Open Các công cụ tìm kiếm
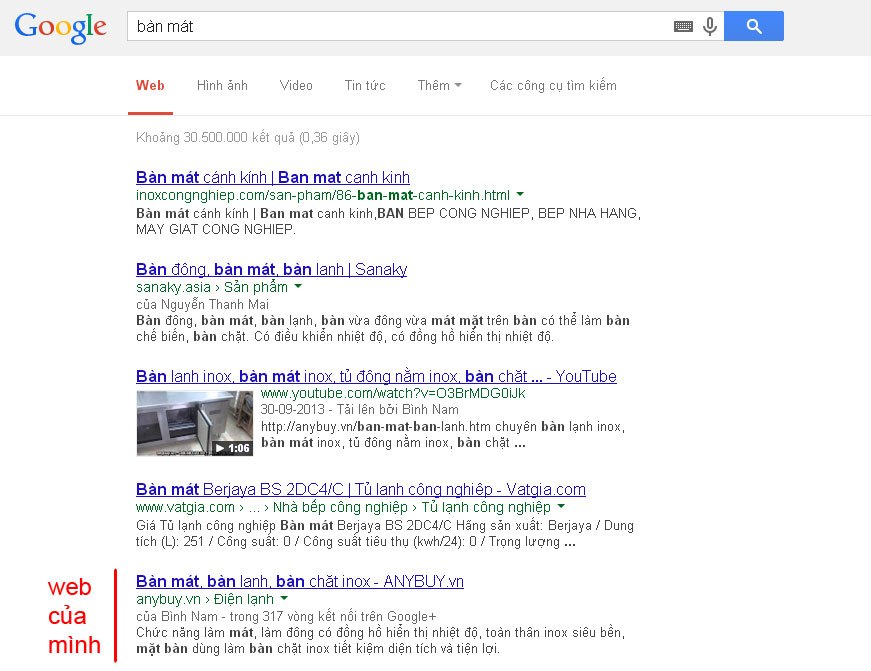 [553, 86]
